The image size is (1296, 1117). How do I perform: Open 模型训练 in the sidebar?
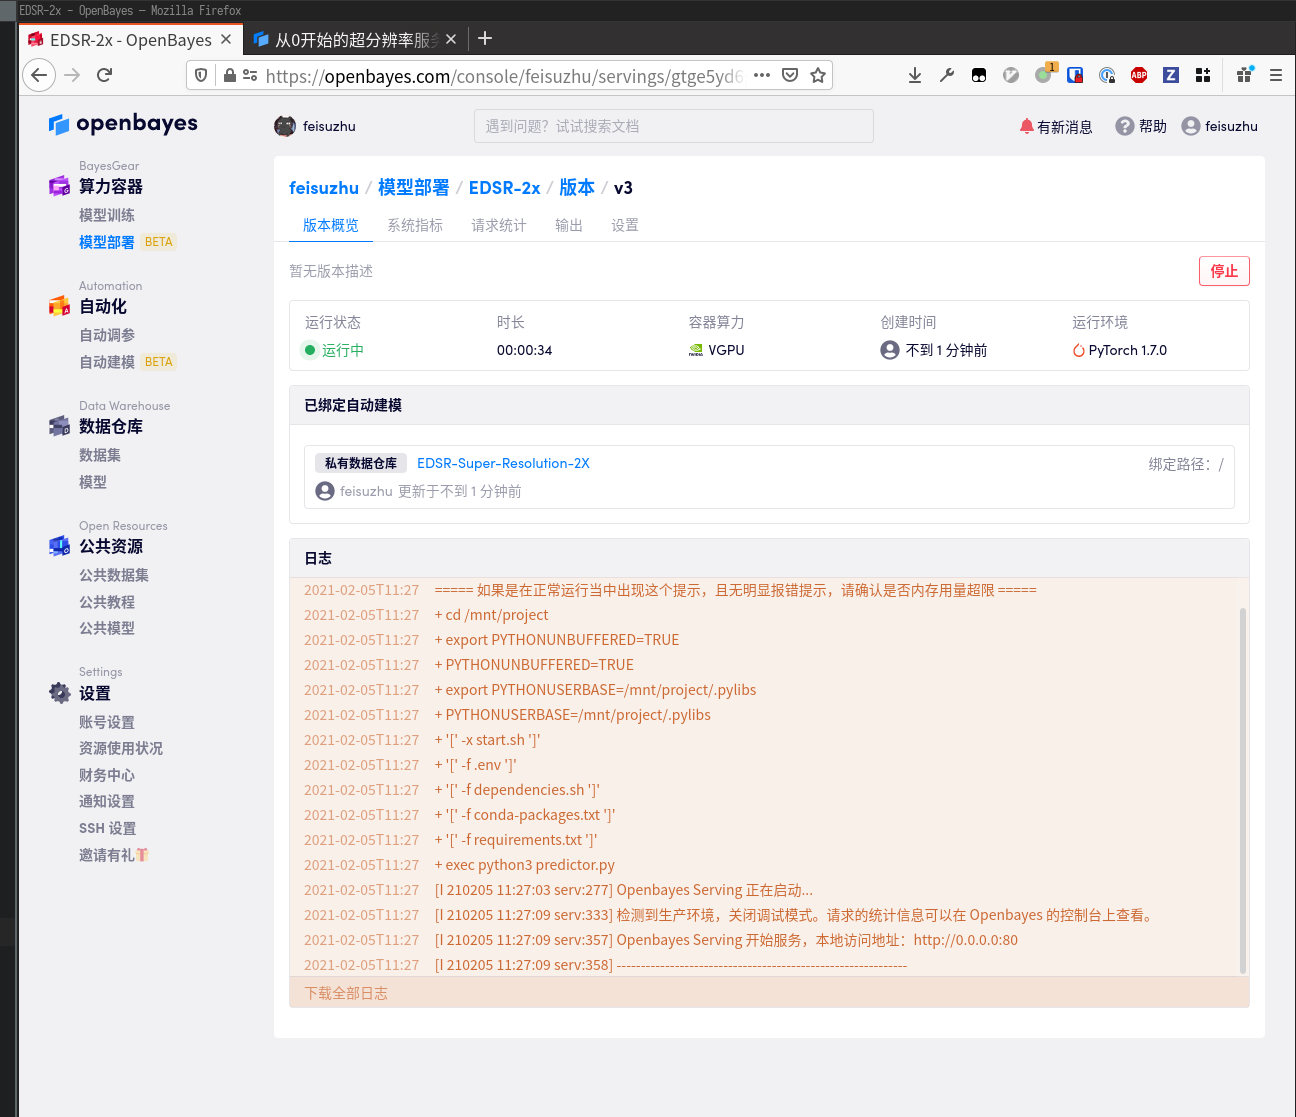107,215
